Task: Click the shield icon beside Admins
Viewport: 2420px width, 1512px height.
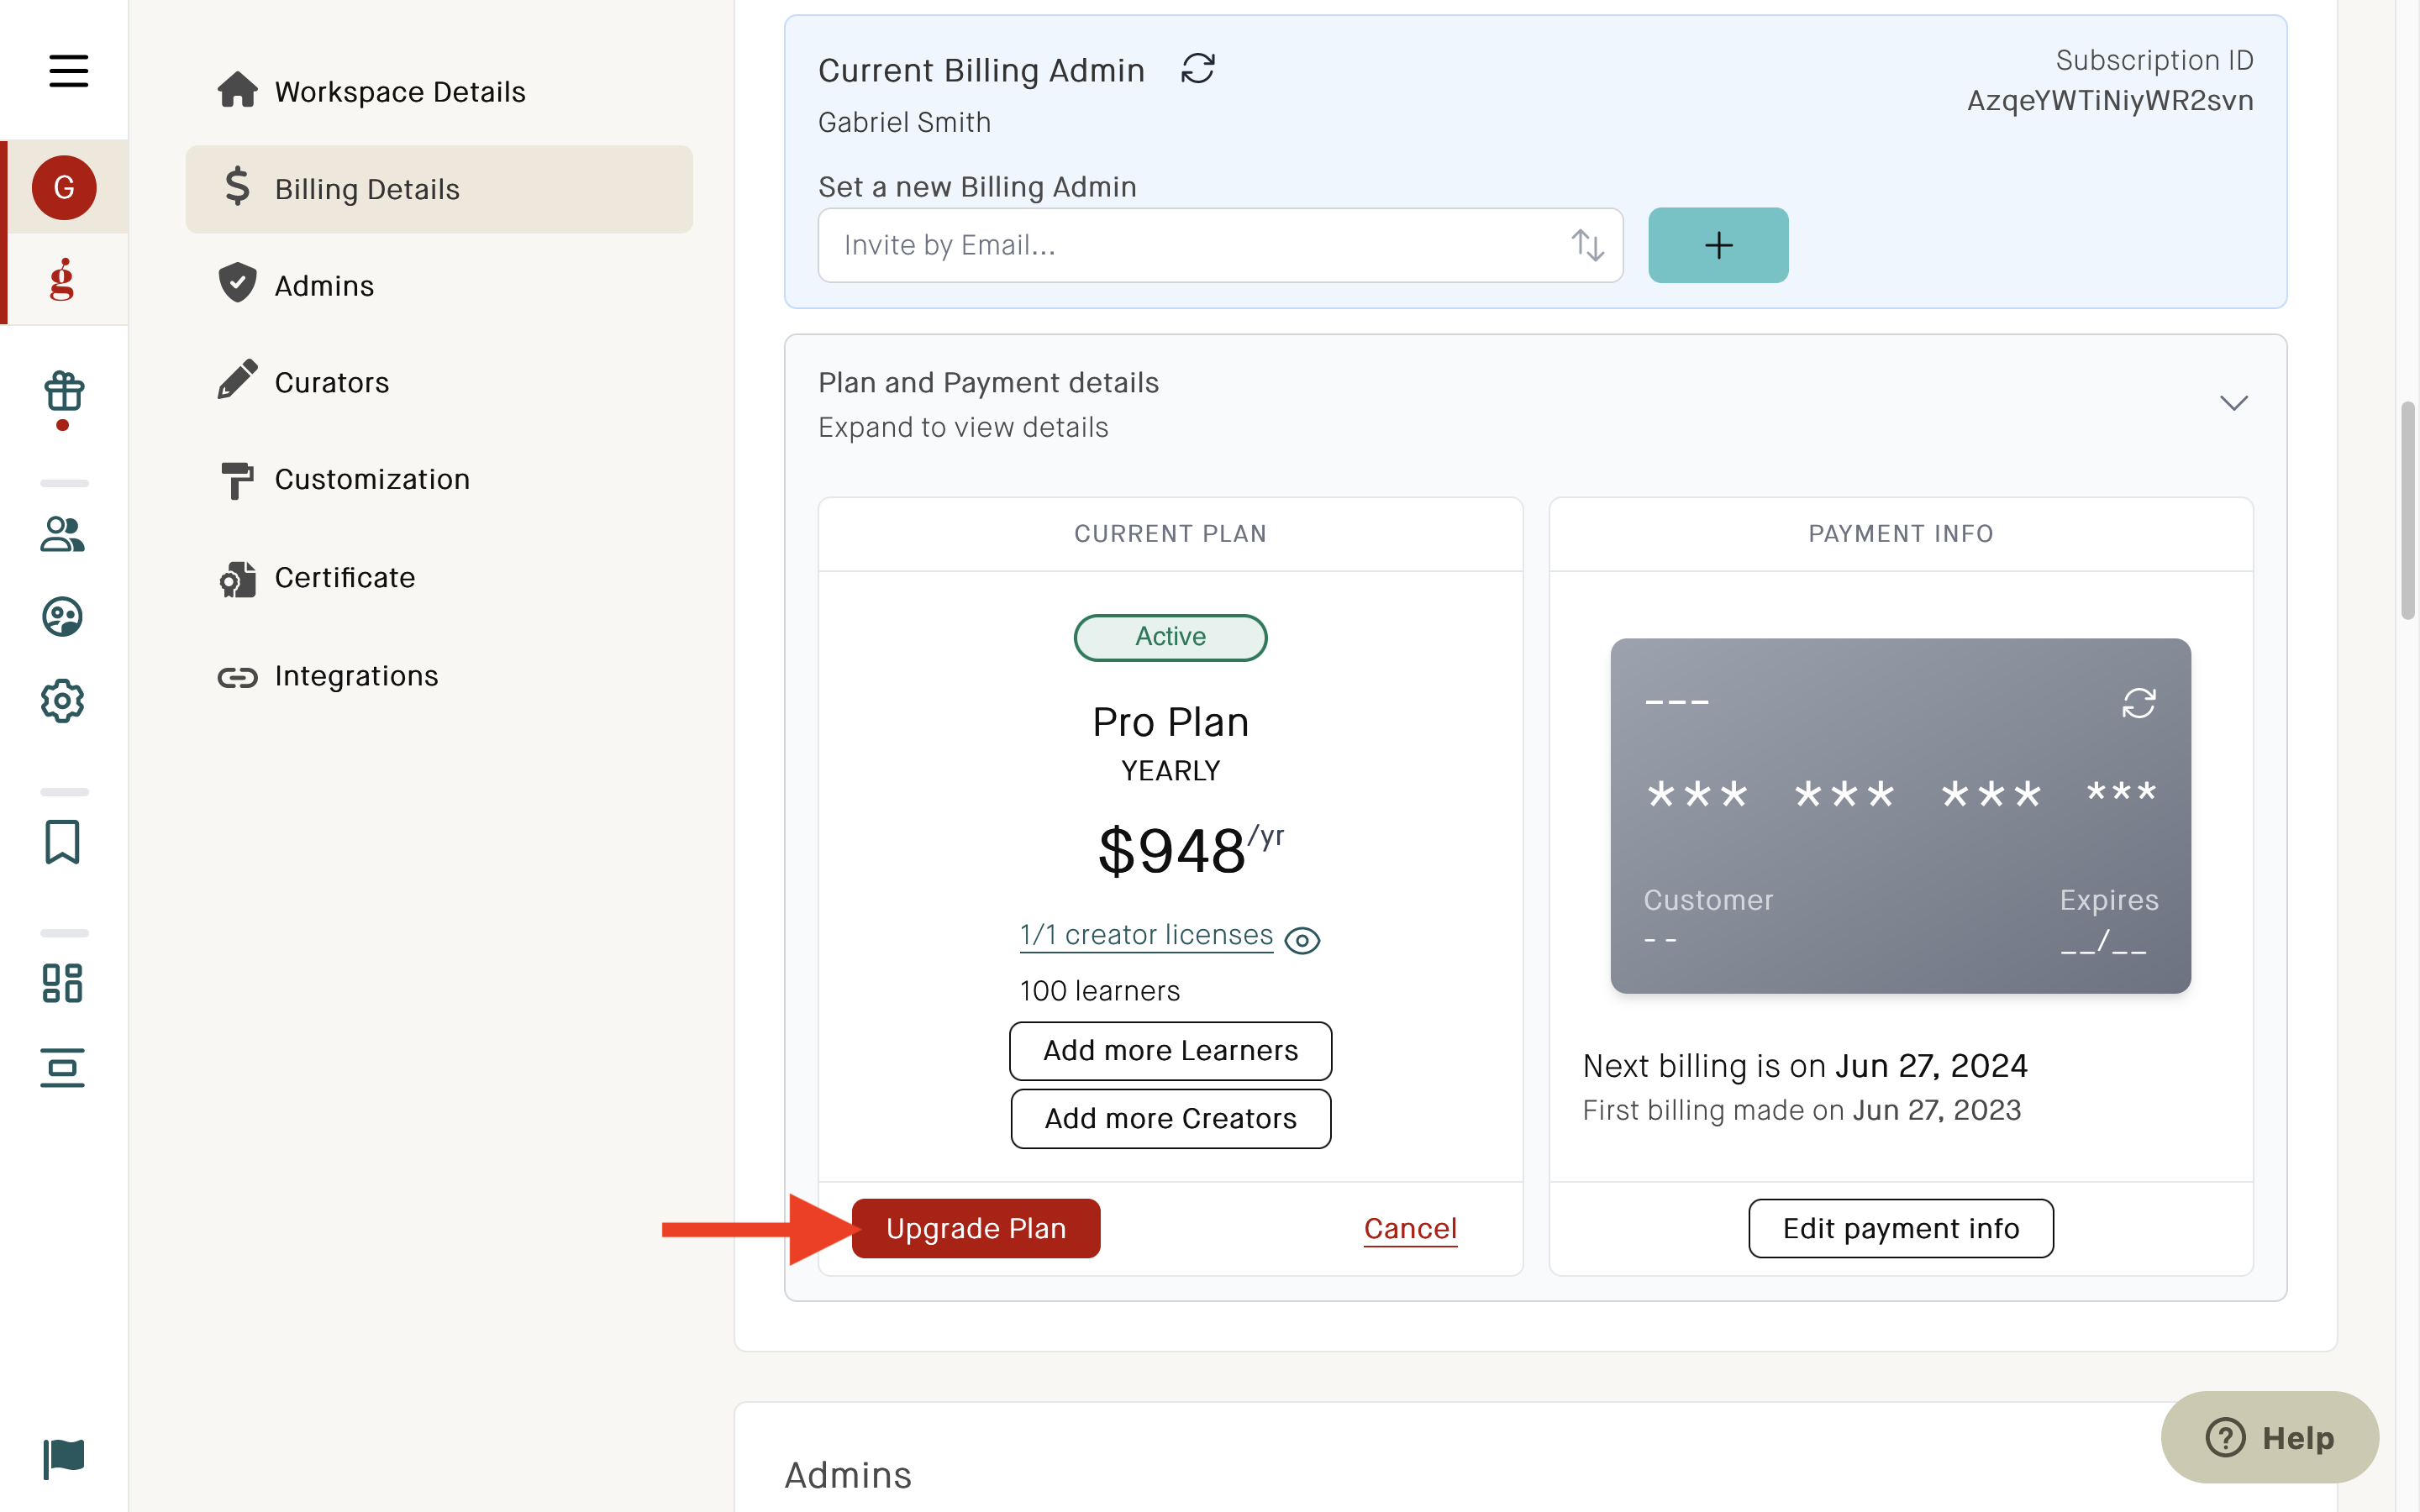Action: coord(238,283)
